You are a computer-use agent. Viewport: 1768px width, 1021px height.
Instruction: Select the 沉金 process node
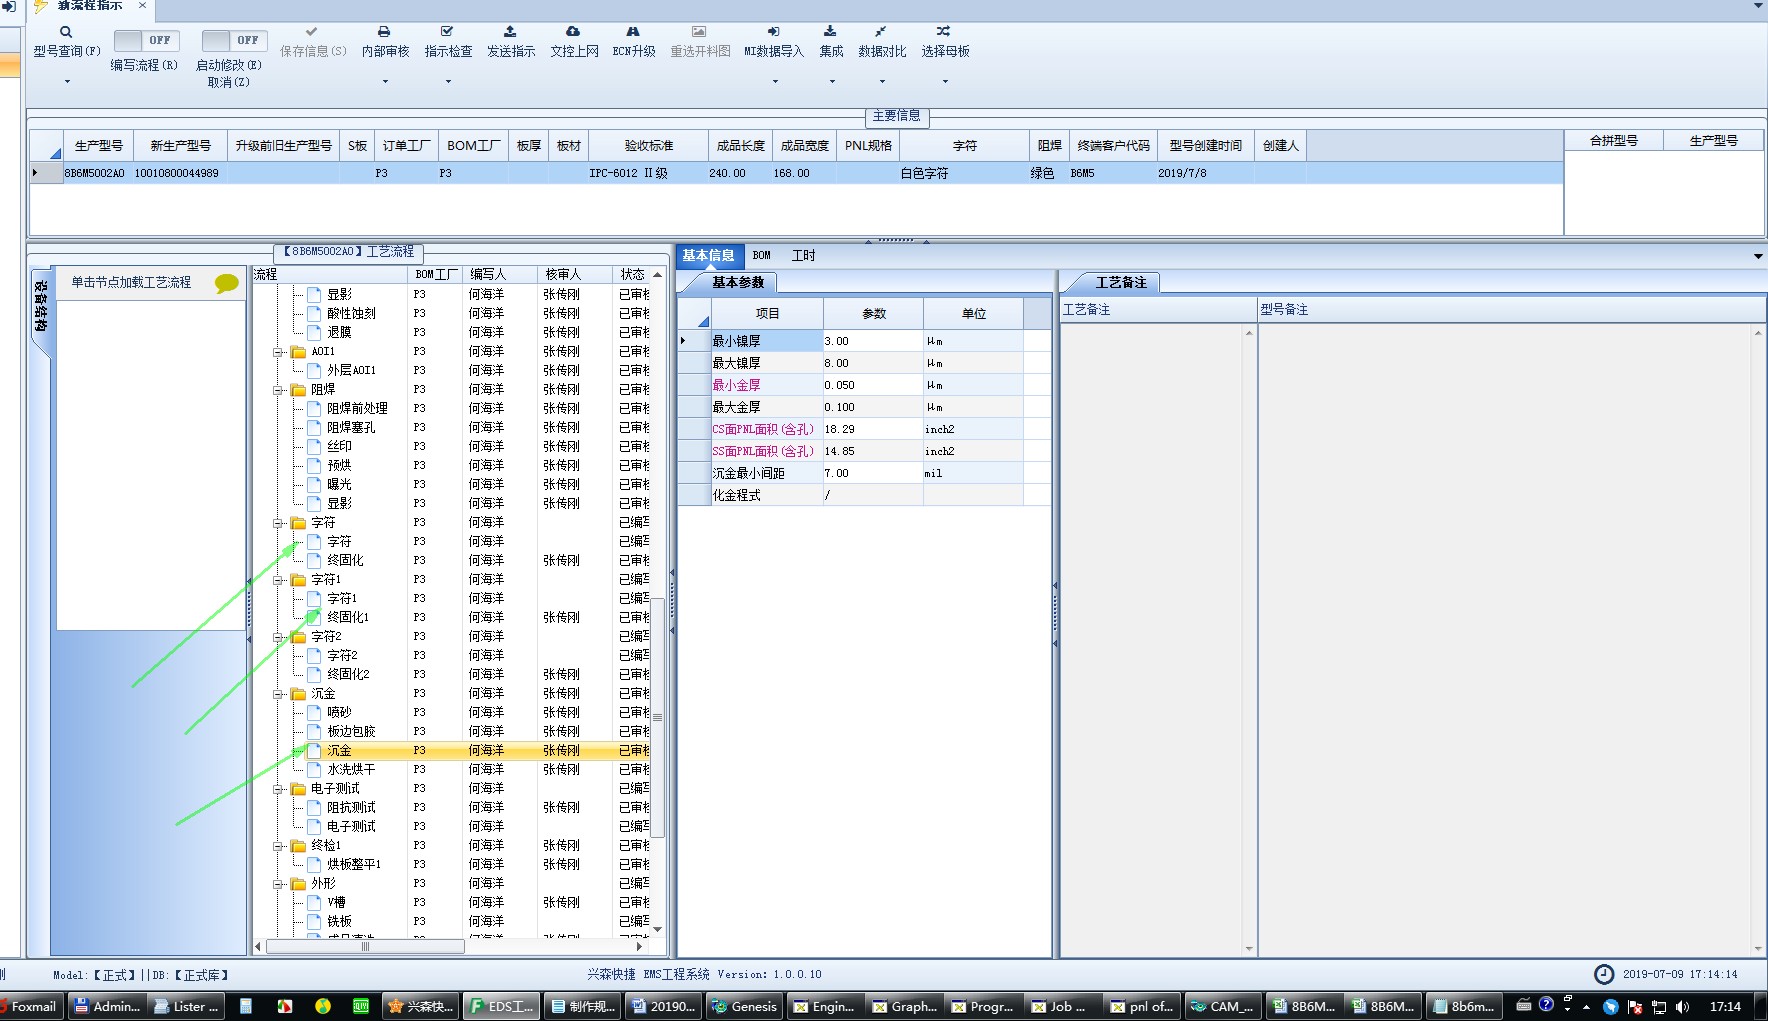tap(339, 751)
